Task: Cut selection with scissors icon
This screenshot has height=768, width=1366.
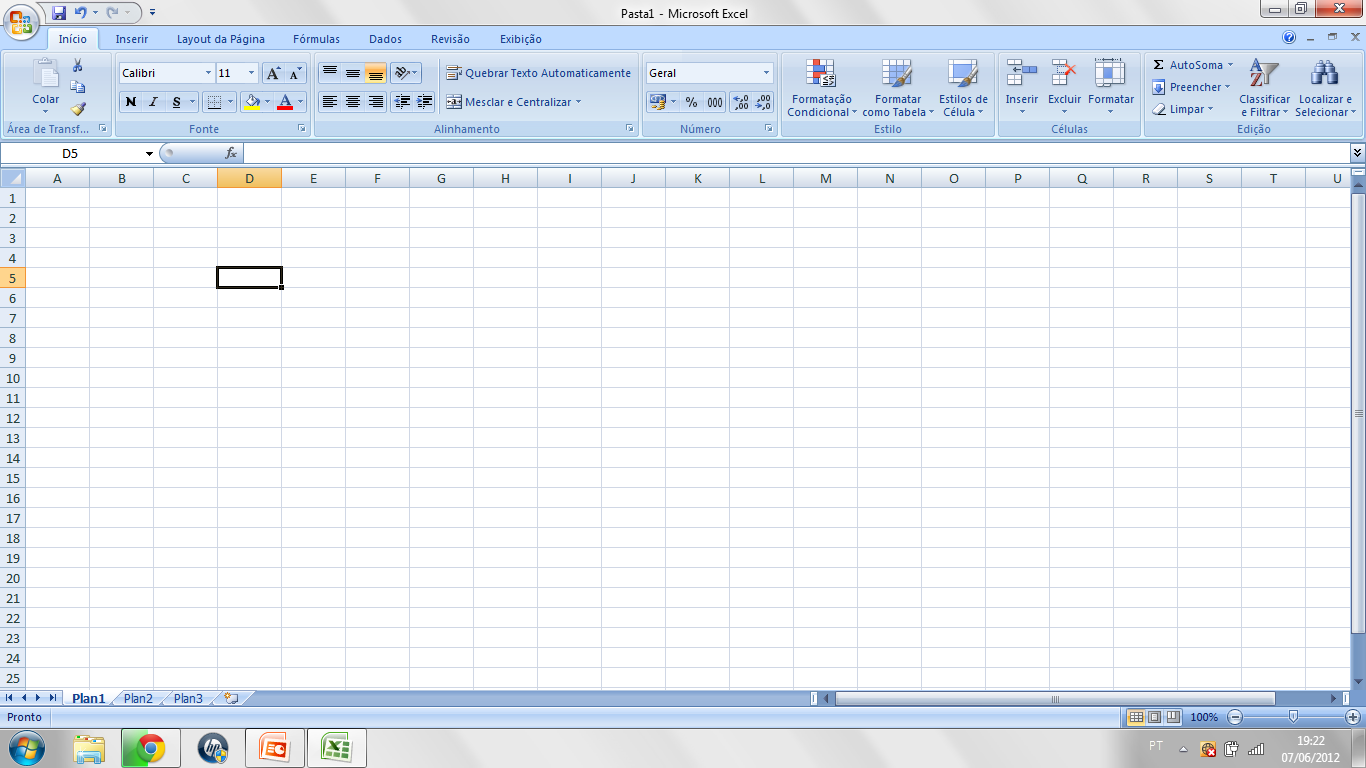Action: tap(77, 66)
